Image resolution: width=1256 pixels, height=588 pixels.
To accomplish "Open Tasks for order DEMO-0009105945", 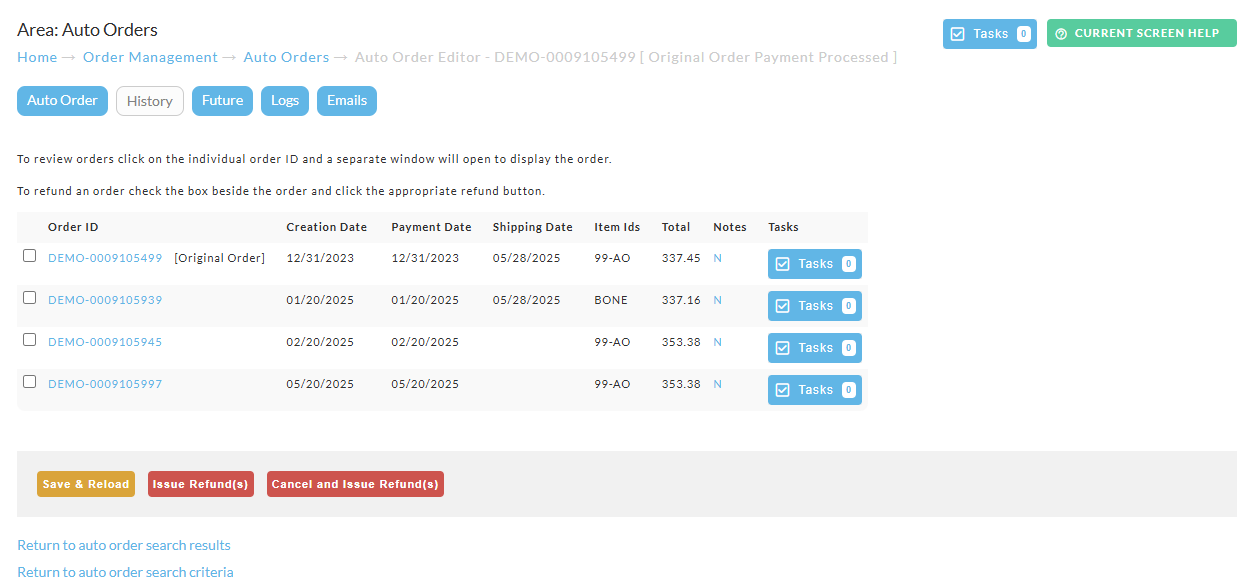I will pos(815,348).
